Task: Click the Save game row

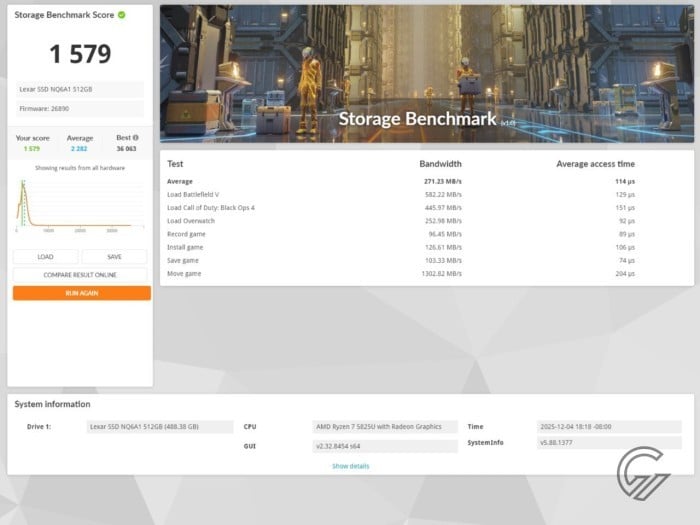Action: point(400,260)
